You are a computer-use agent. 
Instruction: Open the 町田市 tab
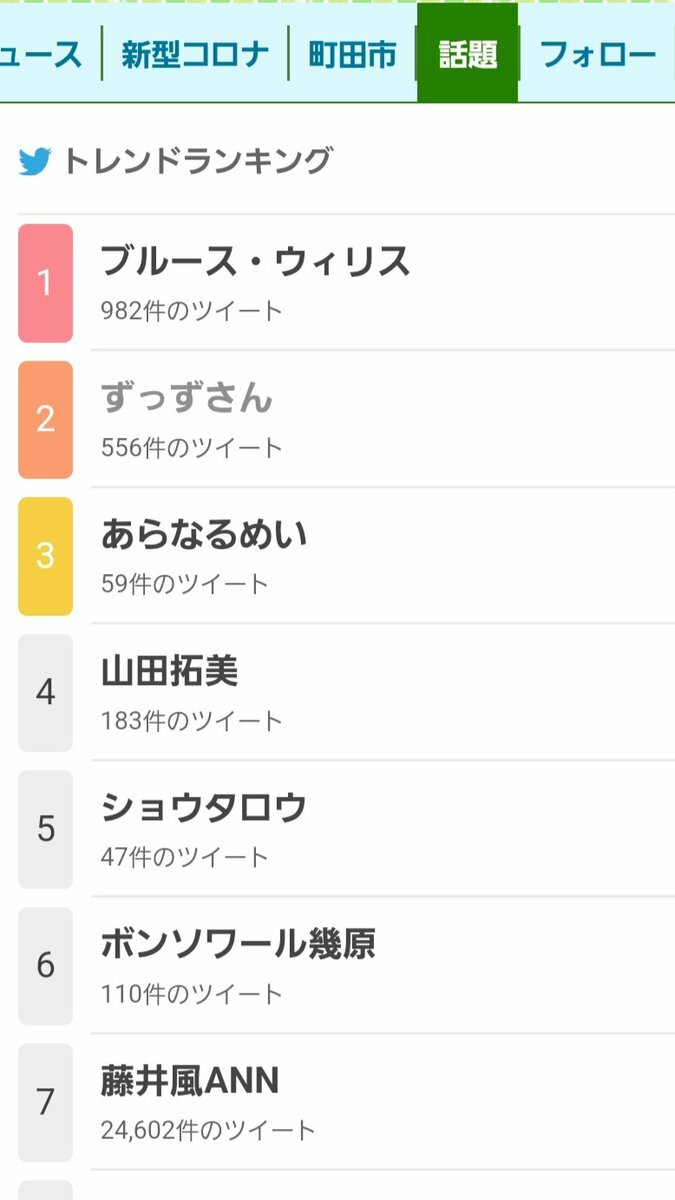(352, 54)
